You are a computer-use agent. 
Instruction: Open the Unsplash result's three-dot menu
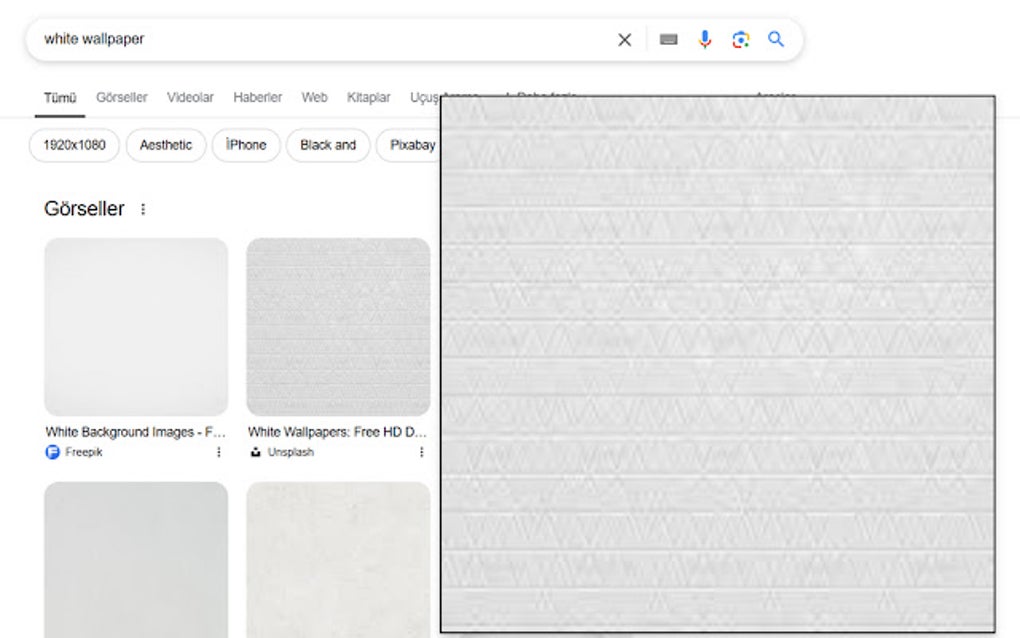pos(420,452)
